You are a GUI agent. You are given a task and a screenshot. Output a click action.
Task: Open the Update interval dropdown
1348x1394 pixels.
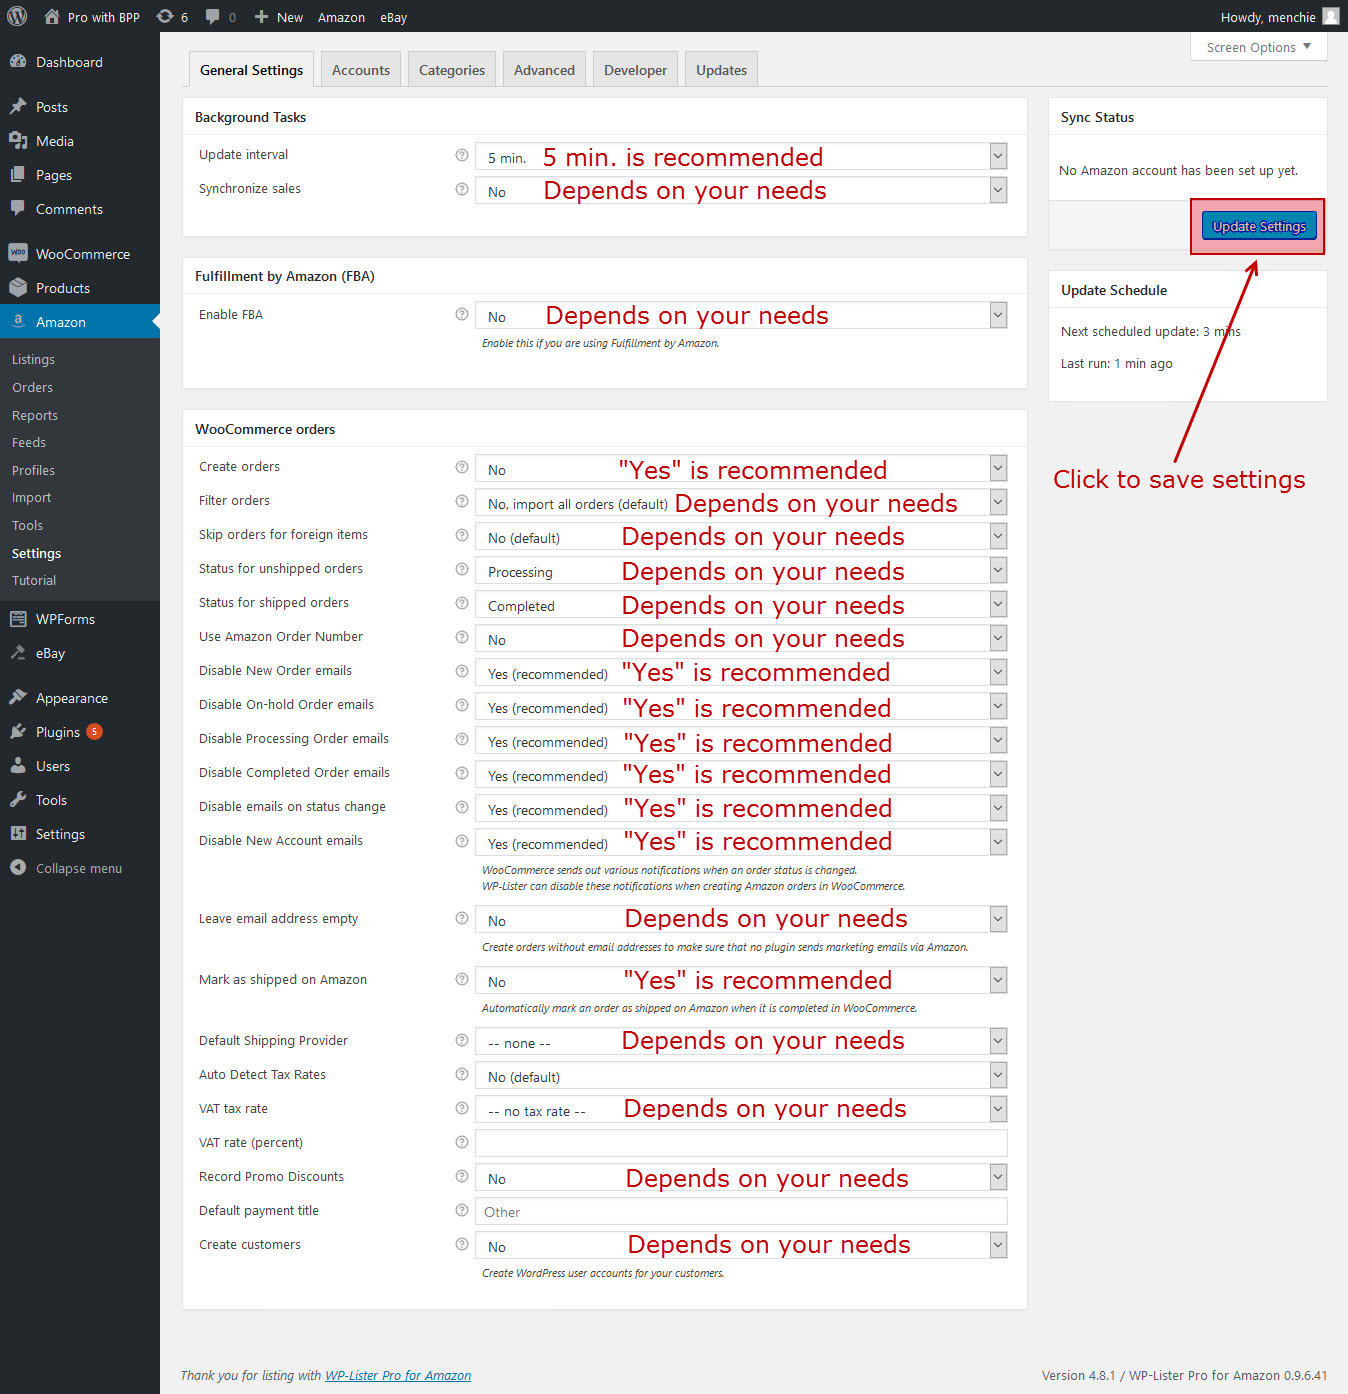(741, 156)
